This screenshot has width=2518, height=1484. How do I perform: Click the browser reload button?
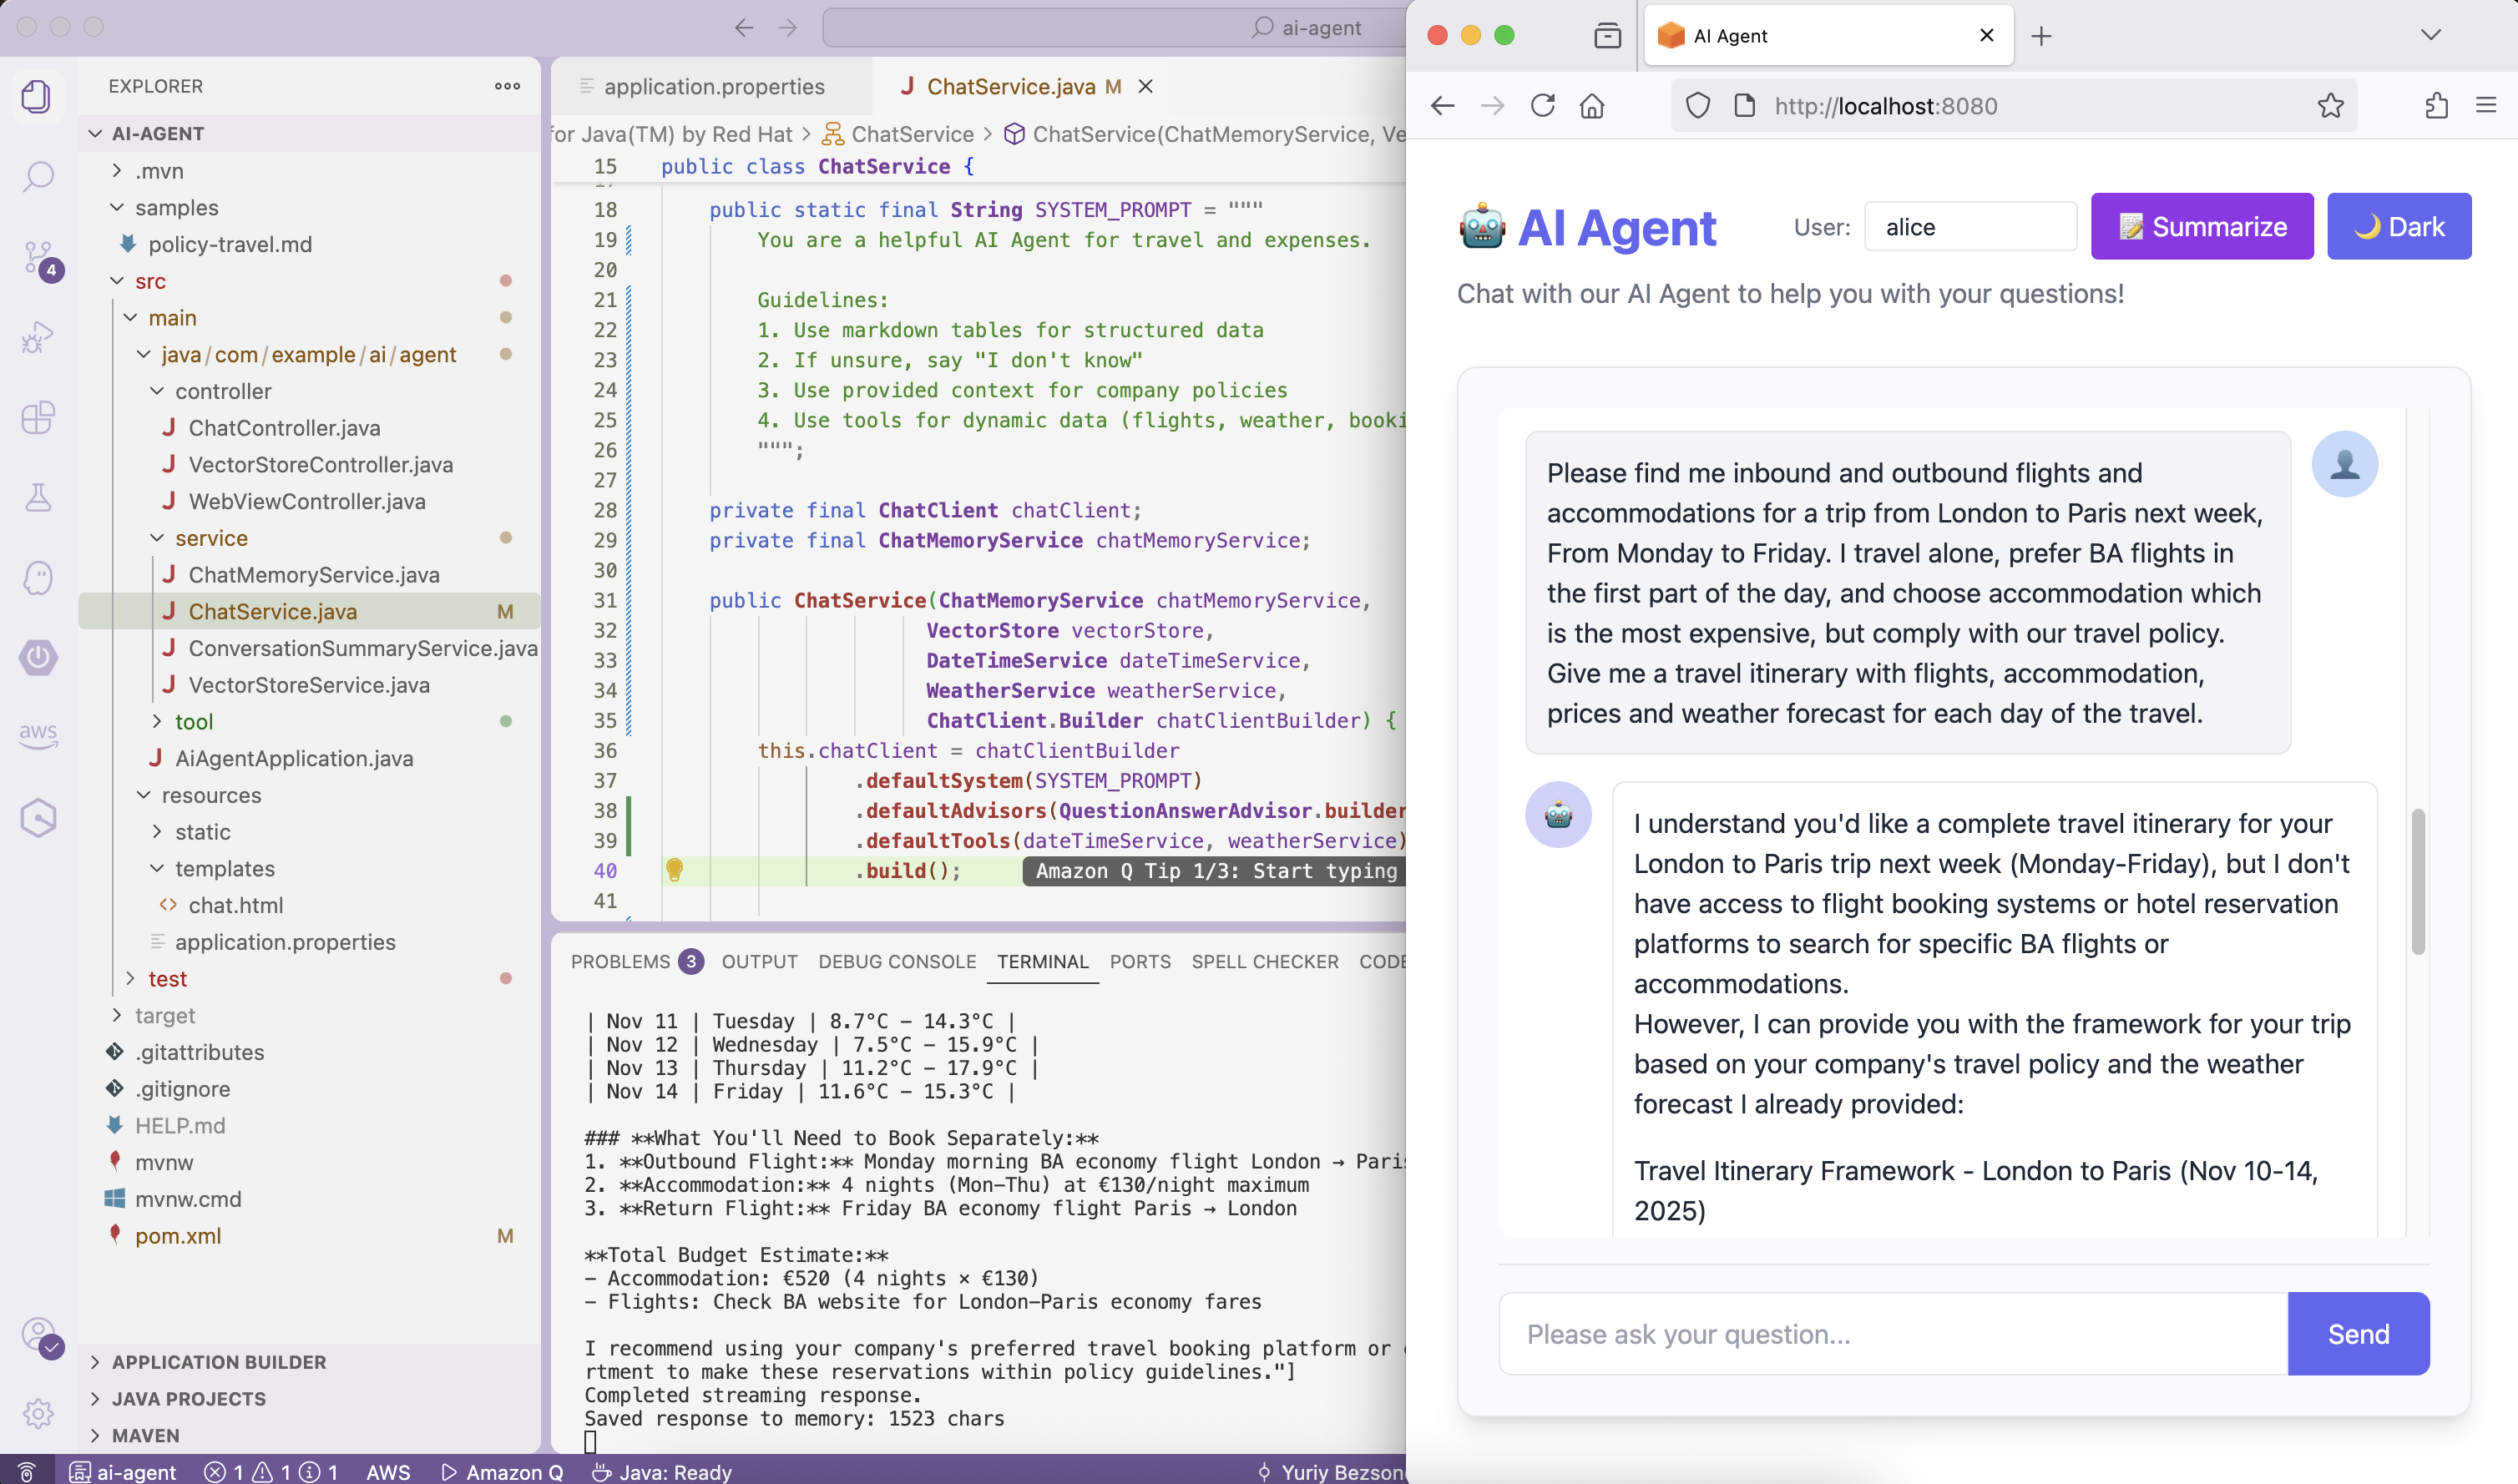tap(1542, 106)
